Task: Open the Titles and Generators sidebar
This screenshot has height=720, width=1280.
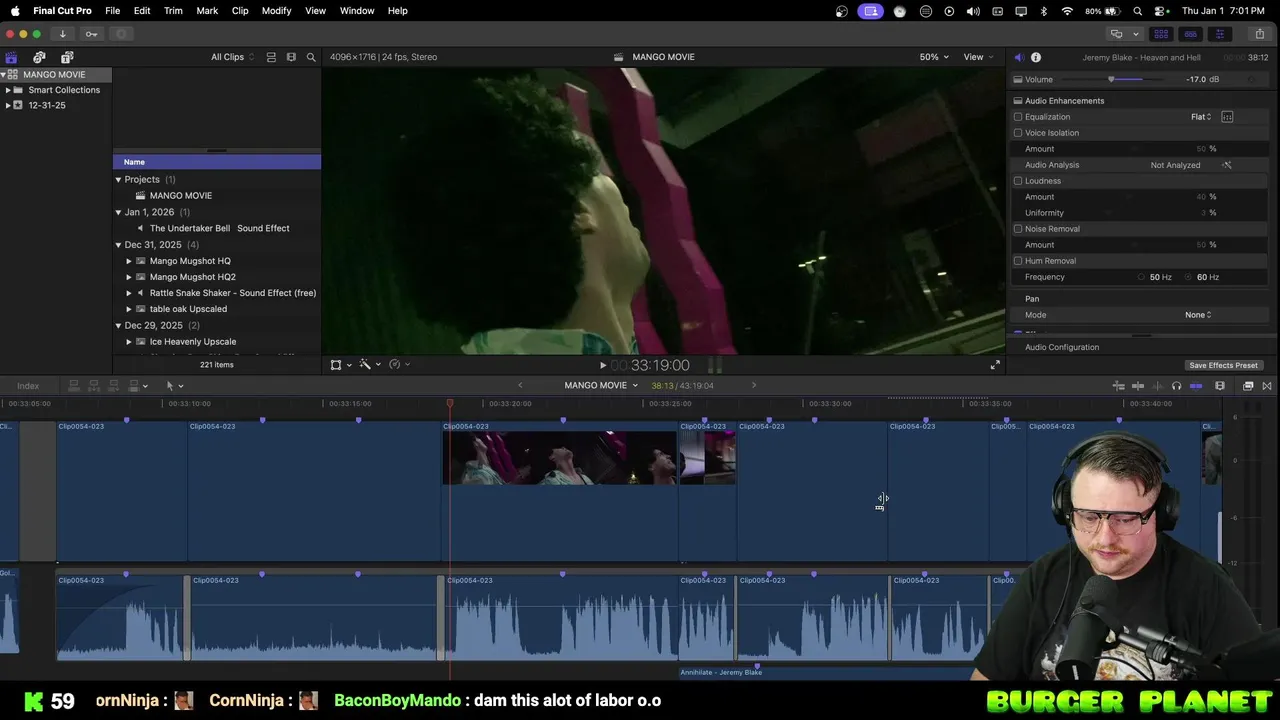Action: 67,57
